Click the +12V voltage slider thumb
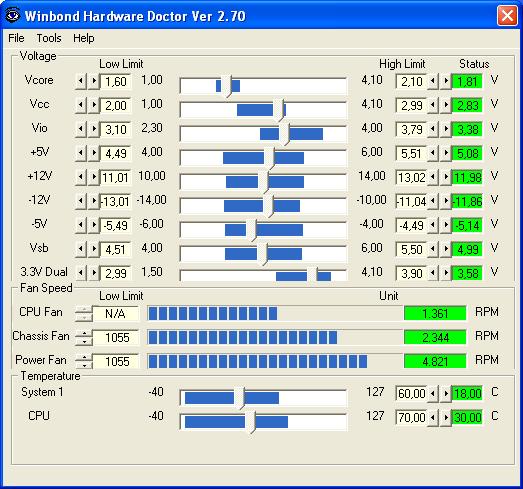Image resolution: width=523 pixels, height=489 pixels. click(x=263, y=182)
